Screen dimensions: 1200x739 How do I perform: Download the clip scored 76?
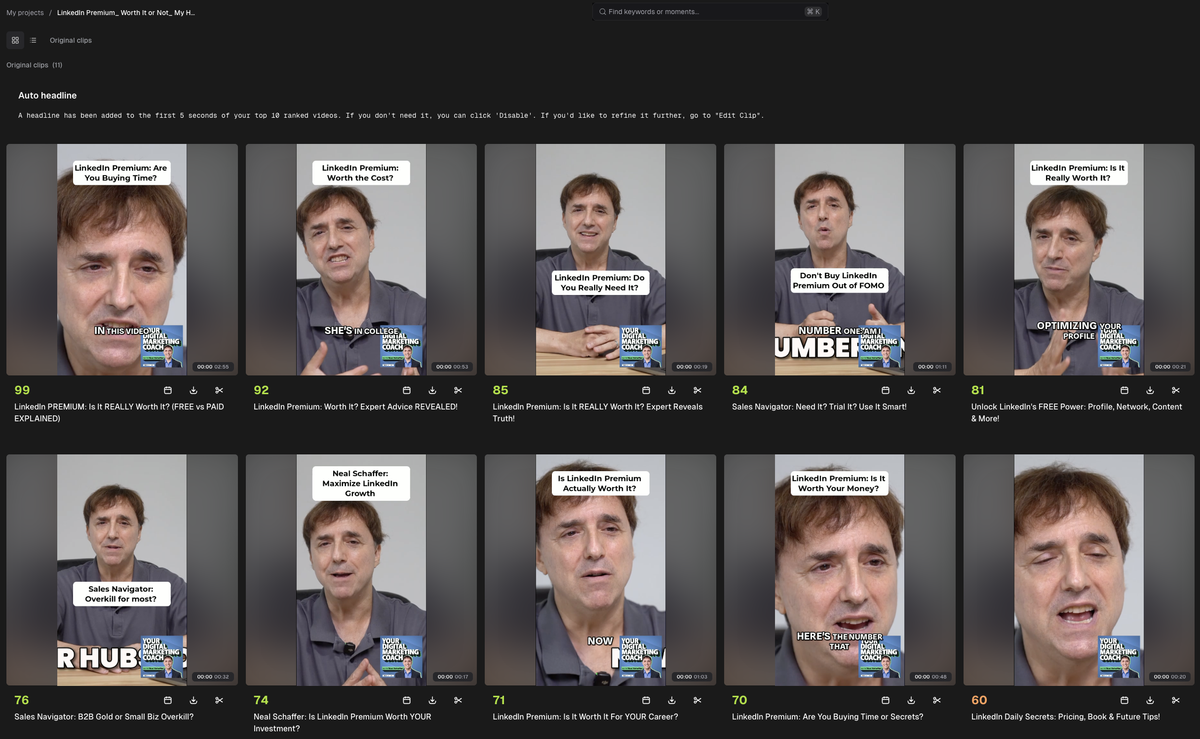click(x=193, y=700)
